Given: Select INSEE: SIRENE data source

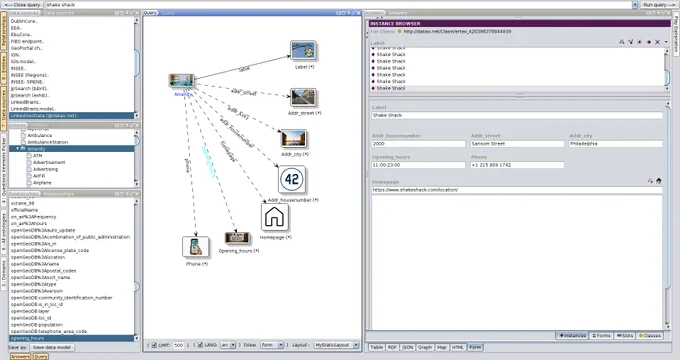Looking at the screenshot, I should tap(72, 82).
